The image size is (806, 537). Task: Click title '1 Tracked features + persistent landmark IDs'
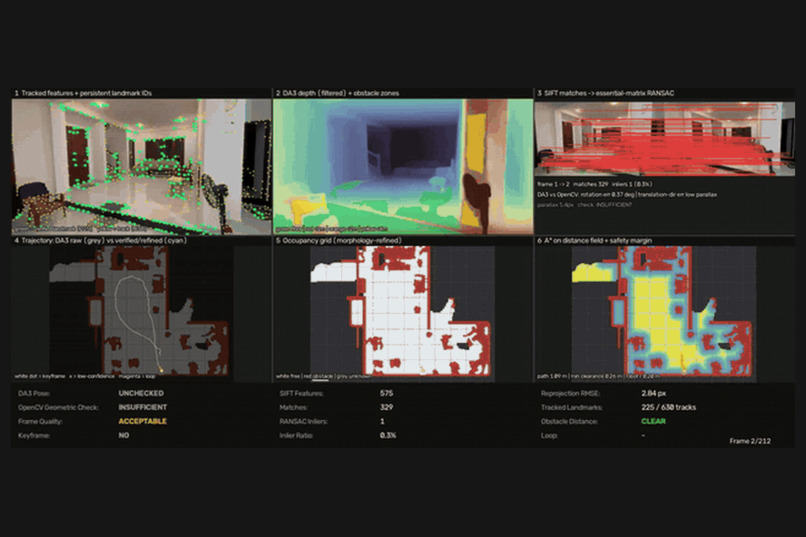(x=83, y=93)
